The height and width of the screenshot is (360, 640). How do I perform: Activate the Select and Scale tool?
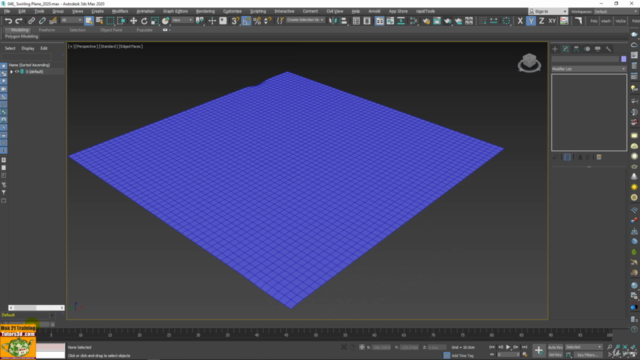(155, 21)
